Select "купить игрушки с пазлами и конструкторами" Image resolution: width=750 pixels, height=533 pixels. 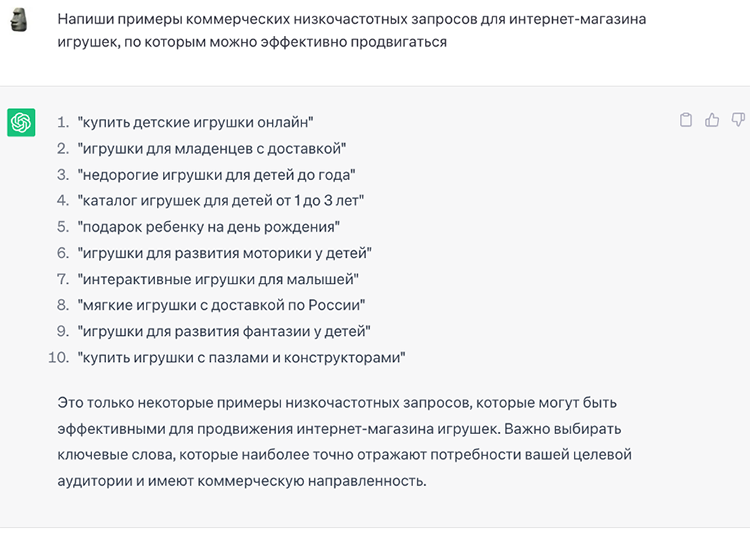pyautogui.click(x=240, y=357)
